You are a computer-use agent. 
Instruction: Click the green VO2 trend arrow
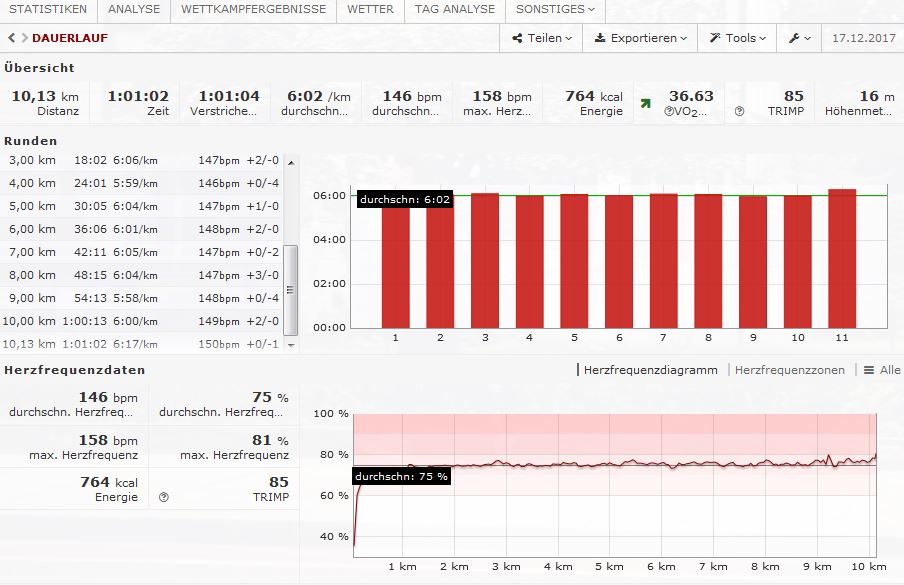(647, 103)
